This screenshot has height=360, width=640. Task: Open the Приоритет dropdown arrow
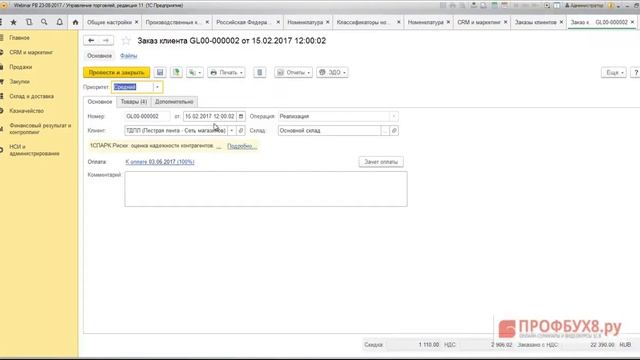[157, 87]
